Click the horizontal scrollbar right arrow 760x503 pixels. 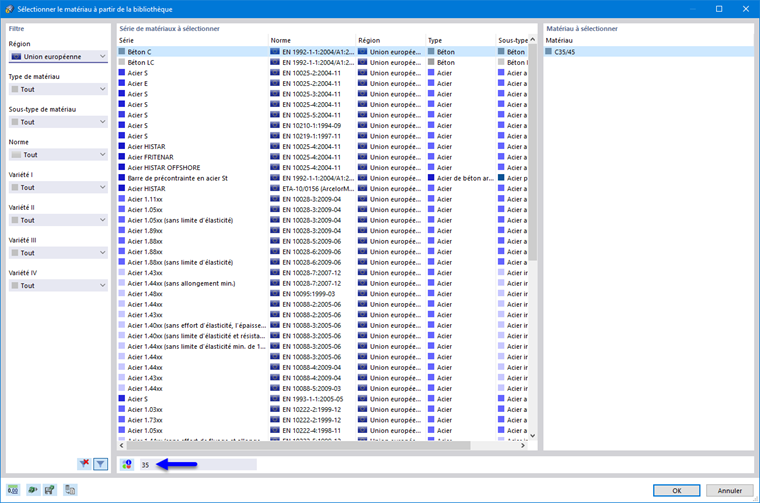click(523, 445)
